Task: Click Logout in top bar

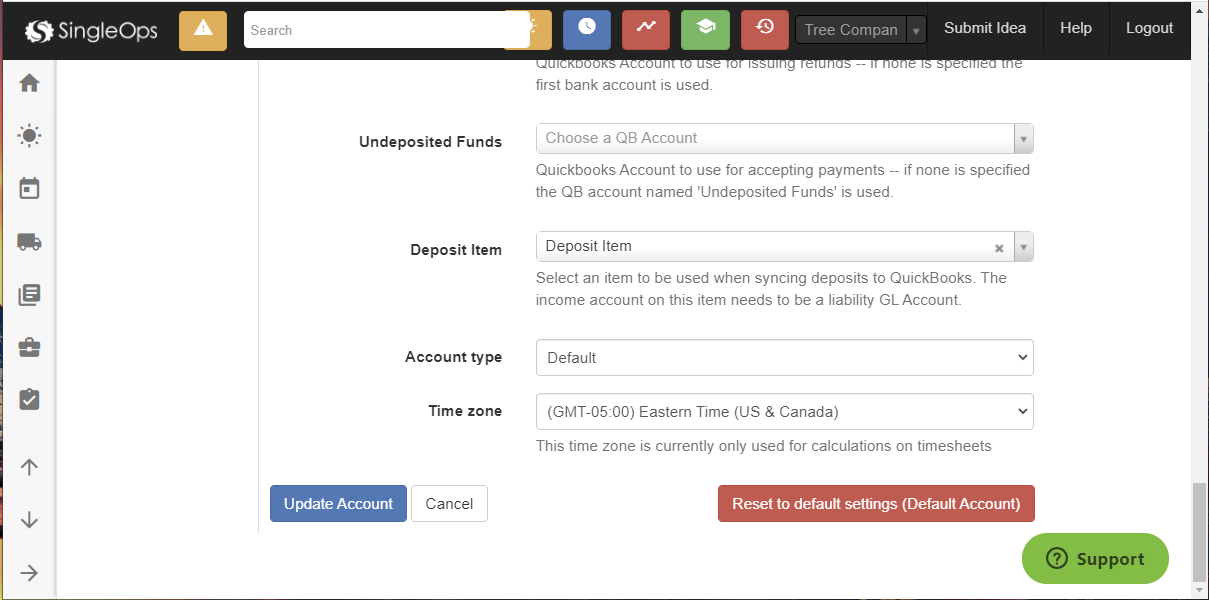Action: click(x=1150, y=28)
